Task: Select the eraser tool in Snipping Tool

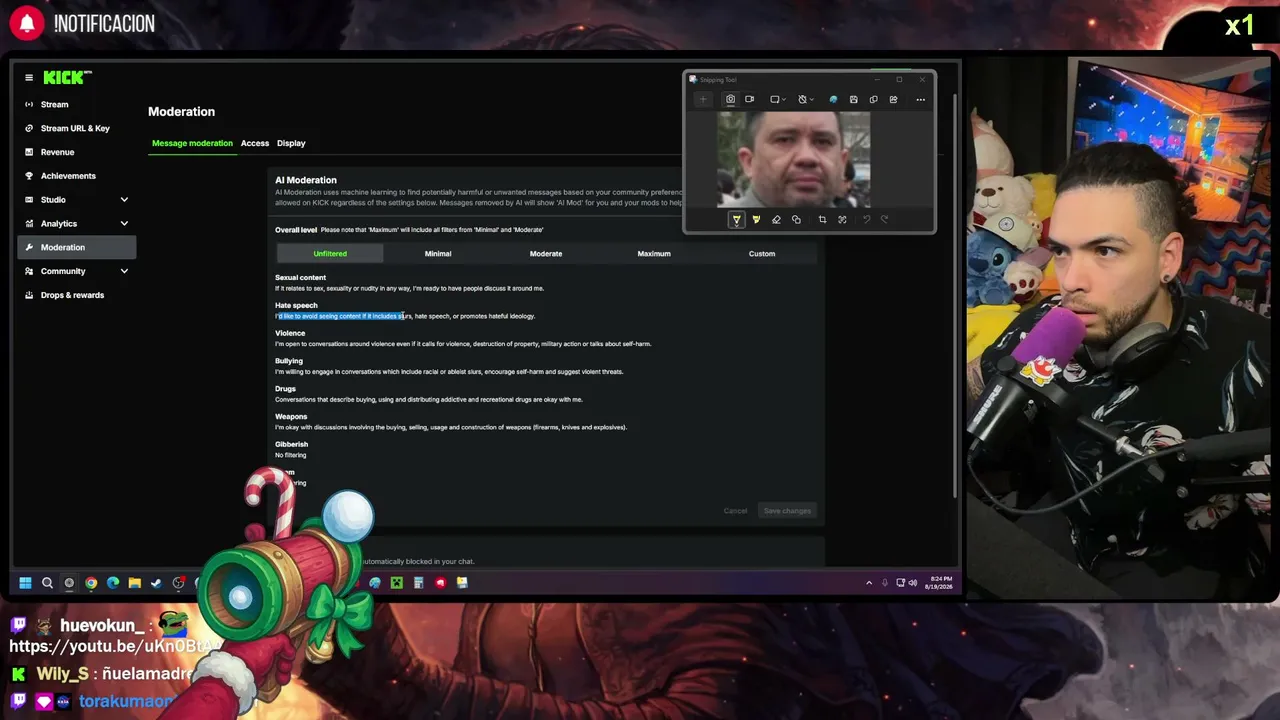Action: coord(776,220)
